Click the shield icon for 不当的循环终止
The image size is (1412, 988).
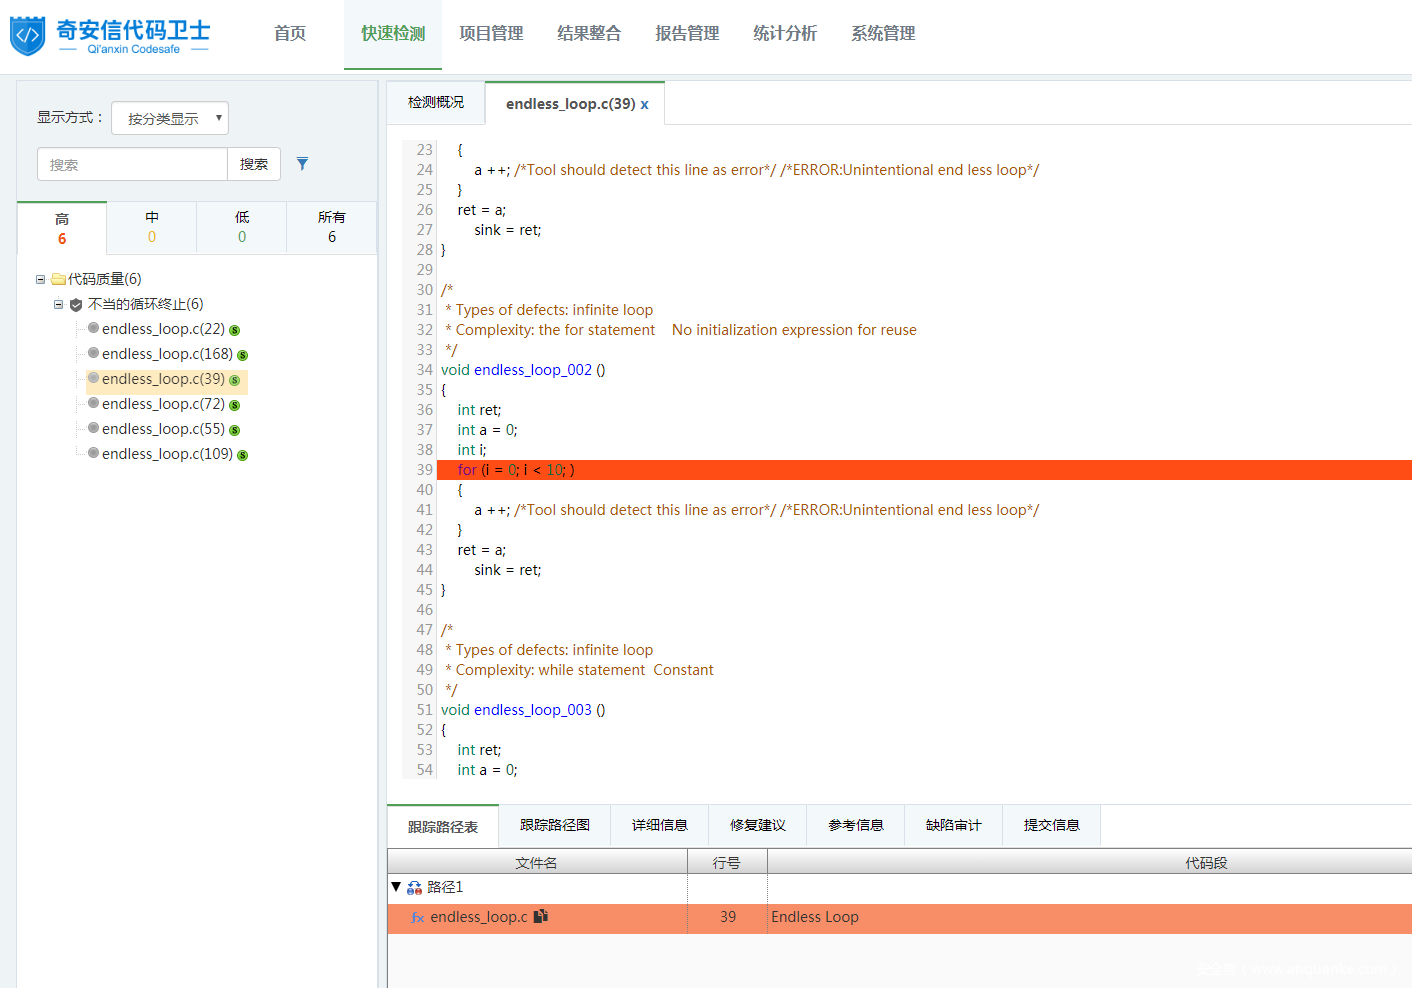coord(76,305)
